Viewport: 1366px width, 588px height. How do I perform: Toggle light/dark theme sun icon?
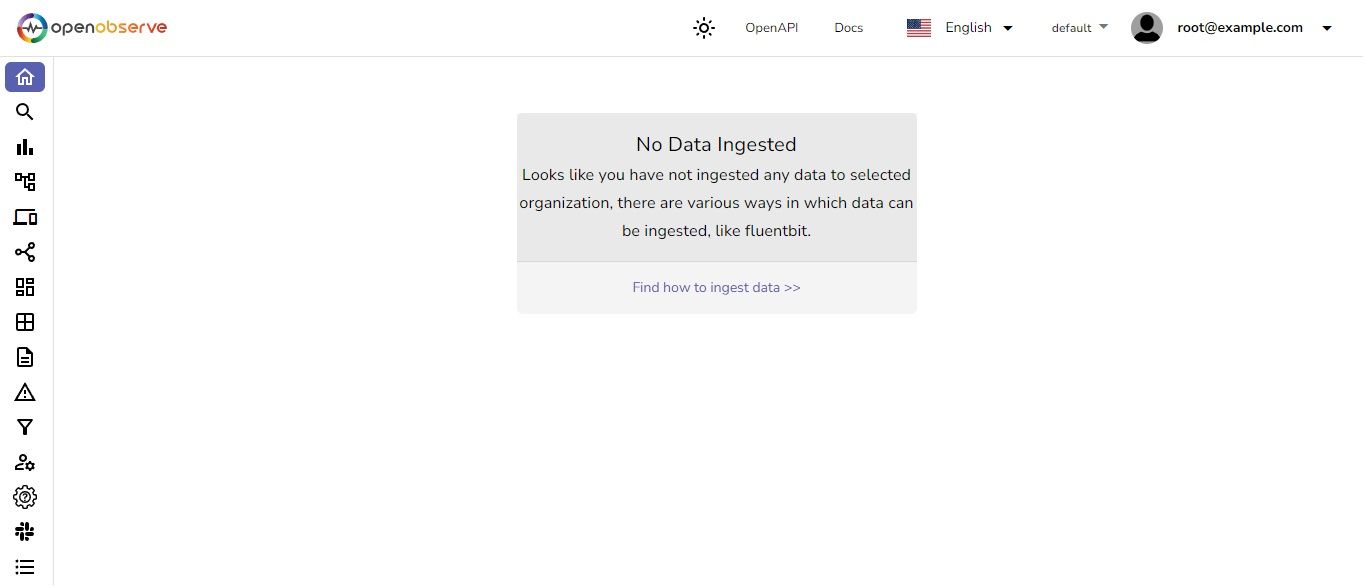[x=704, y=28]
